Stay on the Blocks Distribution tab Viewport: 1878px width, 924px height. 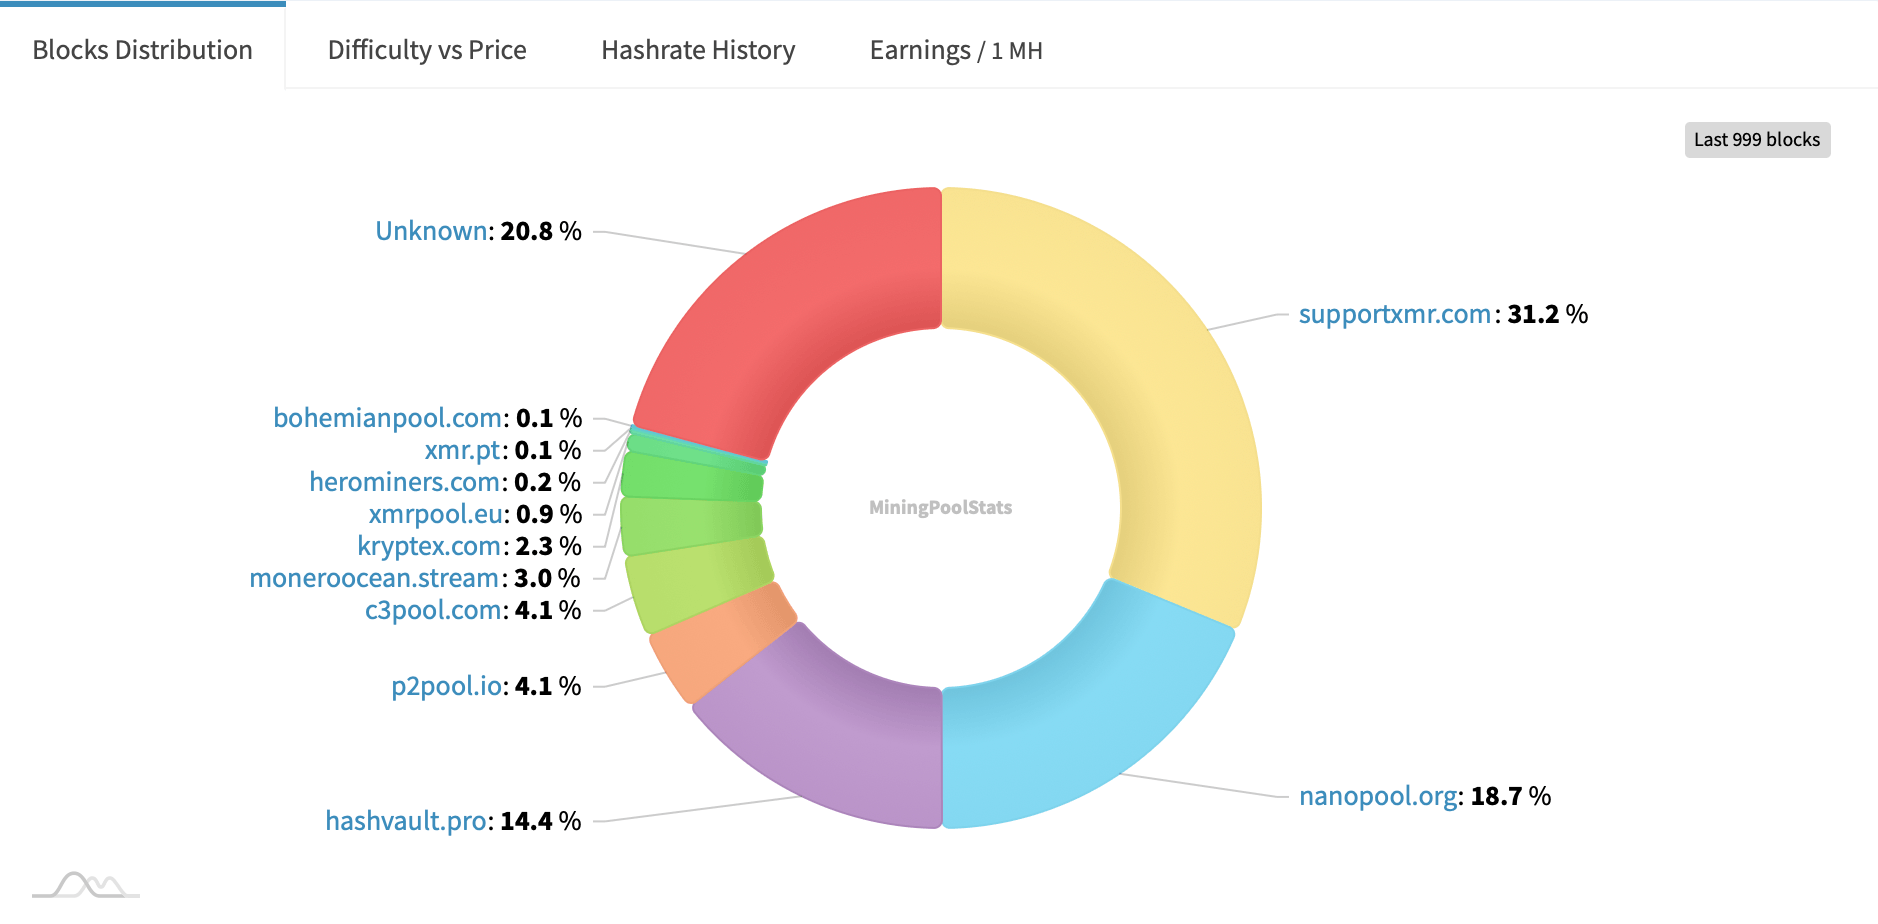pos(142,50)
